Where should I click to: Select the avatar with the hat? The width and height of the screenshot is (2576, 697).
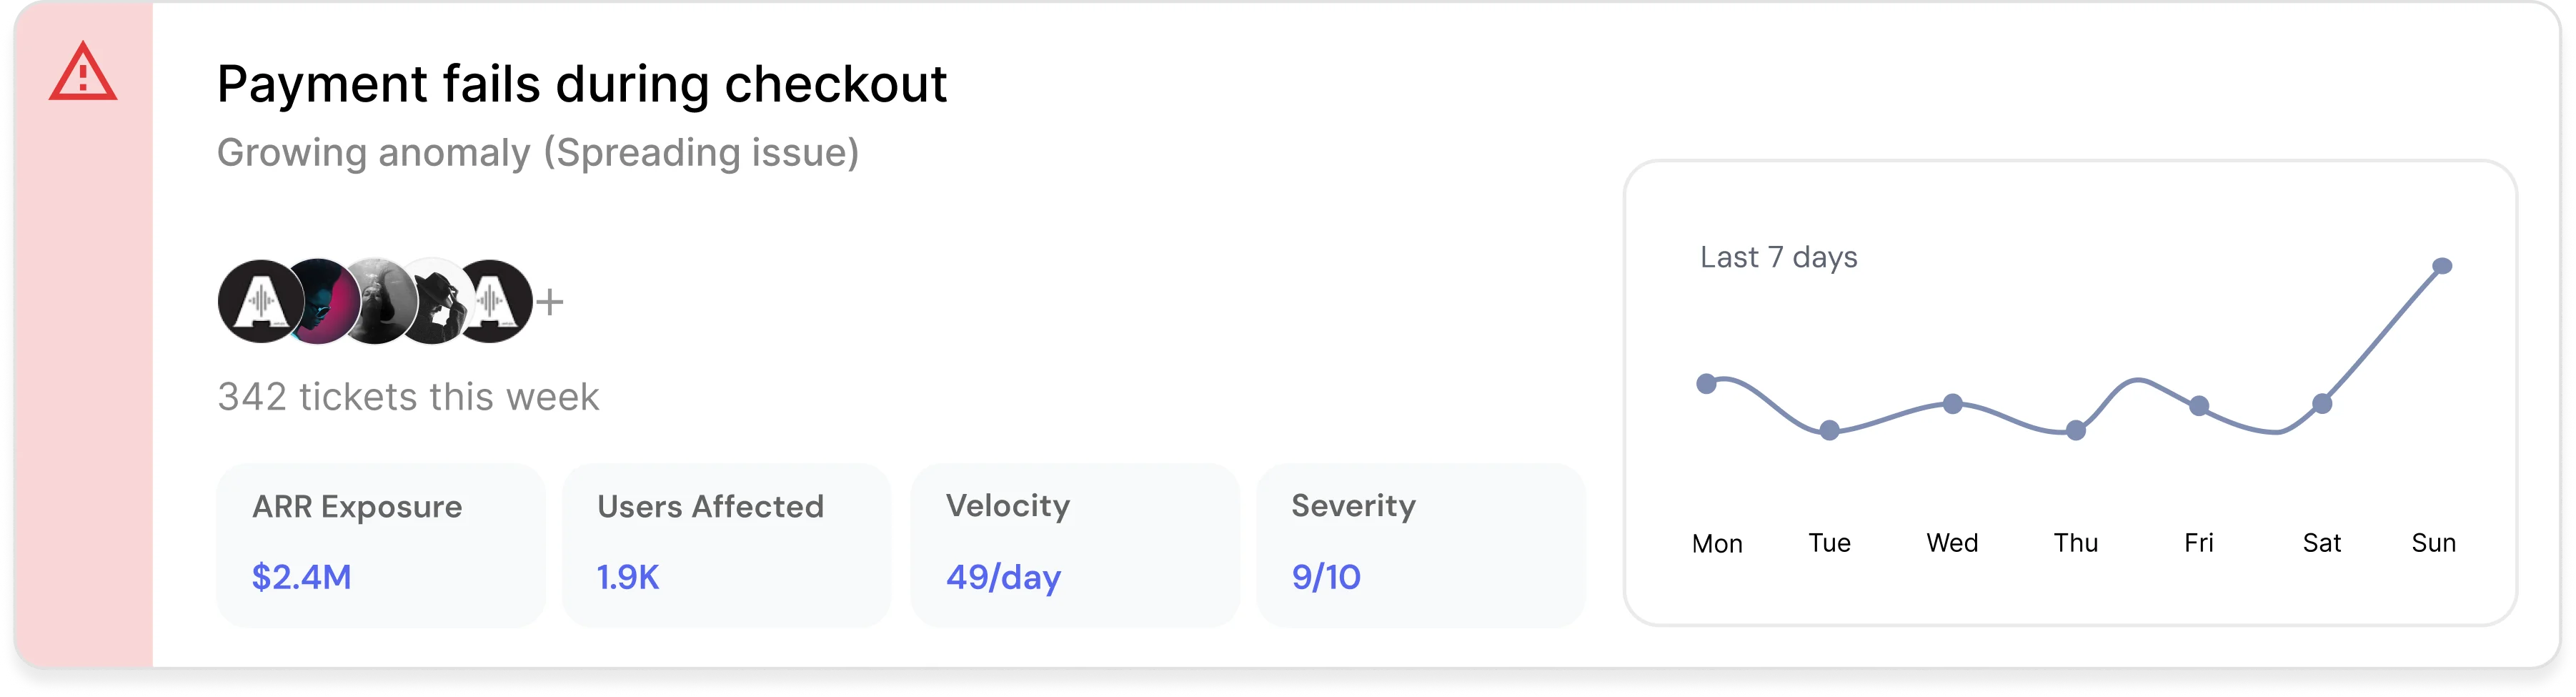pos(433,301)
